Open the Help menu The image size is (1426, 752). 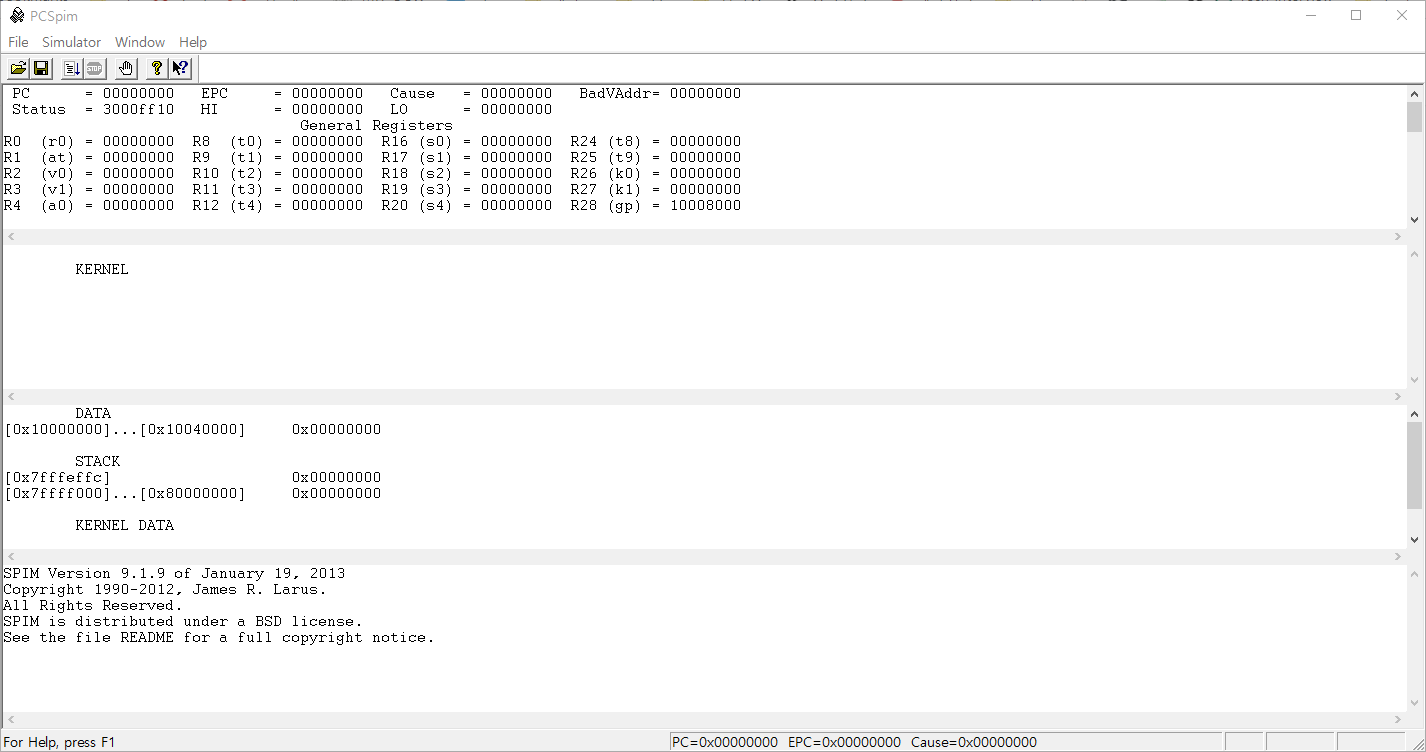193,42
